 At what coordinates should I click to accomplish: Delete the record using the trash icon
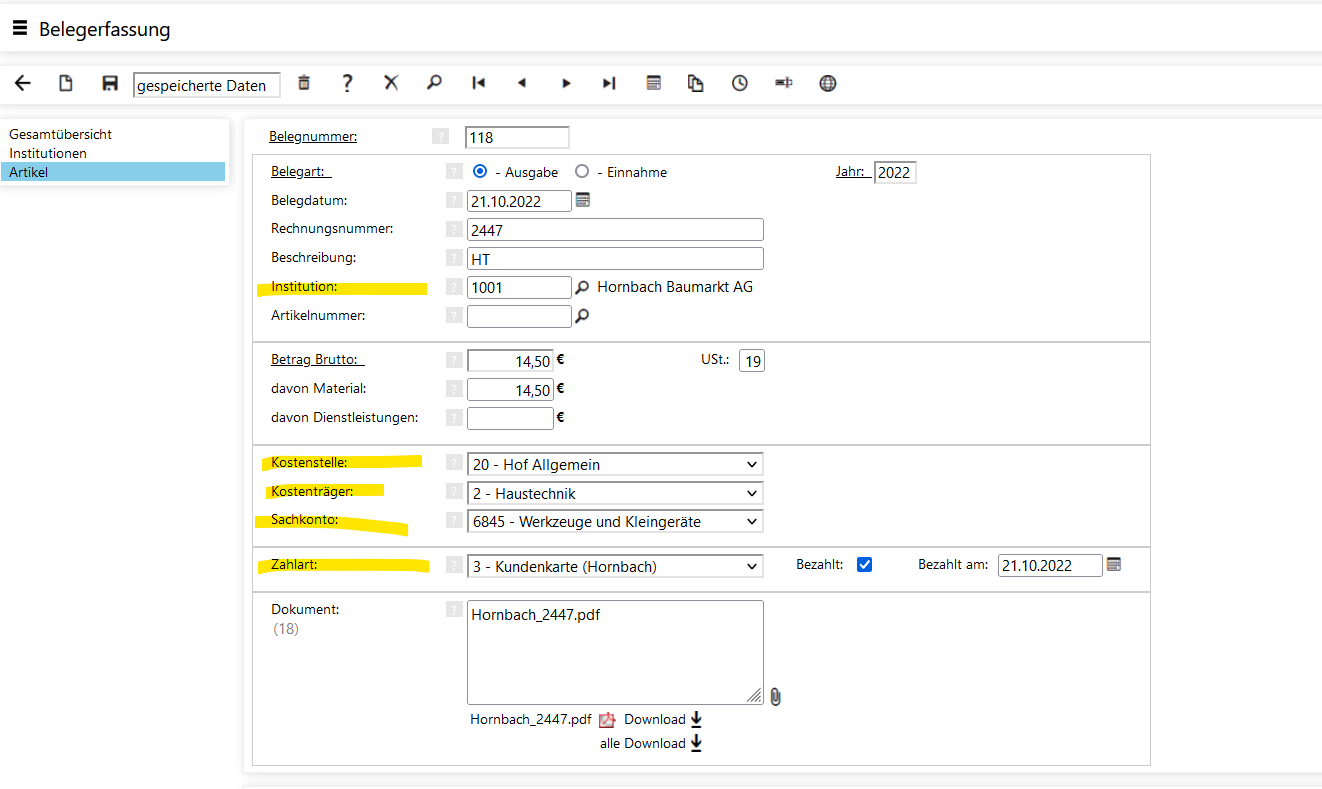pos(304,84)
